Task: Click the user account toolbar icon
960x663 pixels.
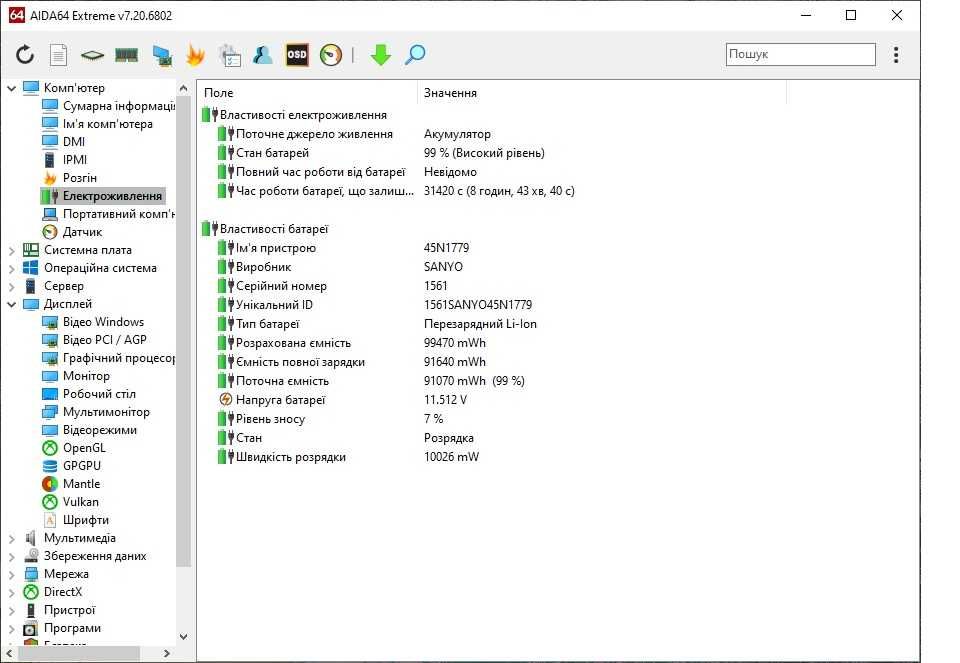Action: (x=263, y=55)
